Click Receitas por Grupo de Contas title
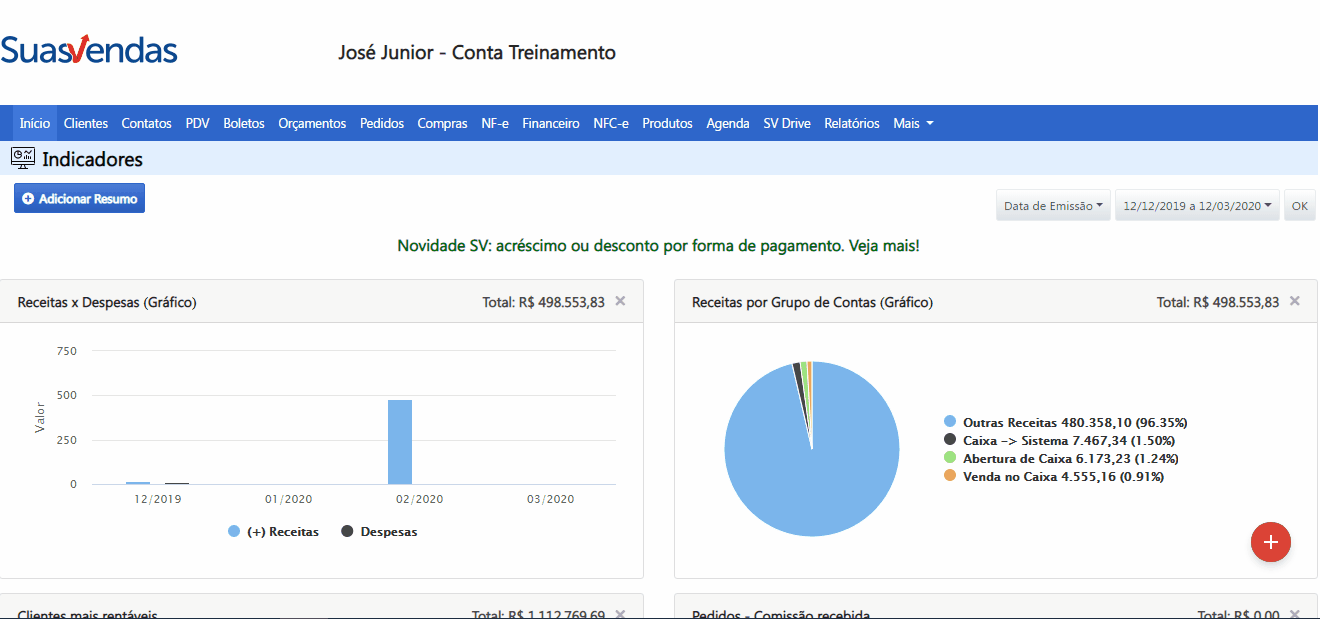The width and height of the screenshot is (1320, 619). [812, 302]
